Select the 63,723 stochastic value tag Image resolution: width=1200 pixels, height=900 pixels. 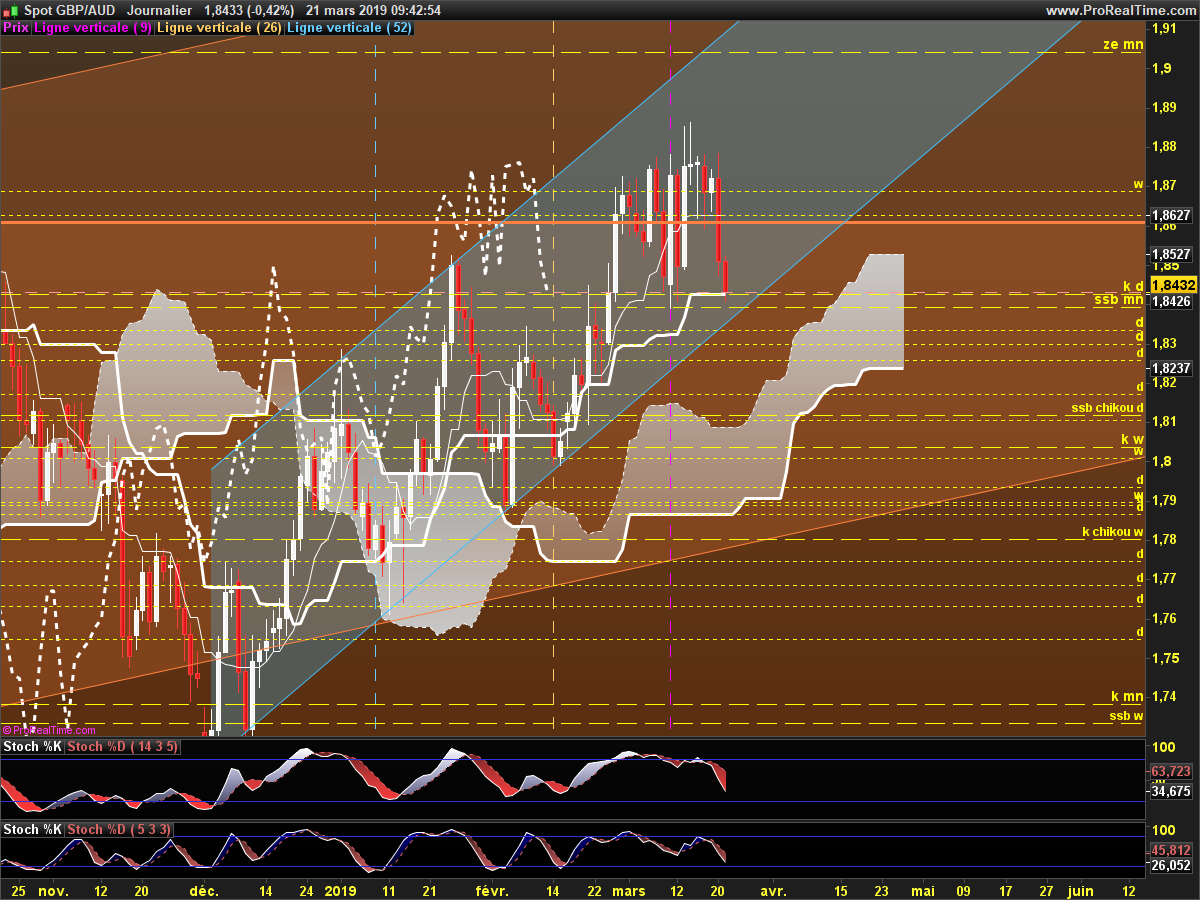[1171, 771]
